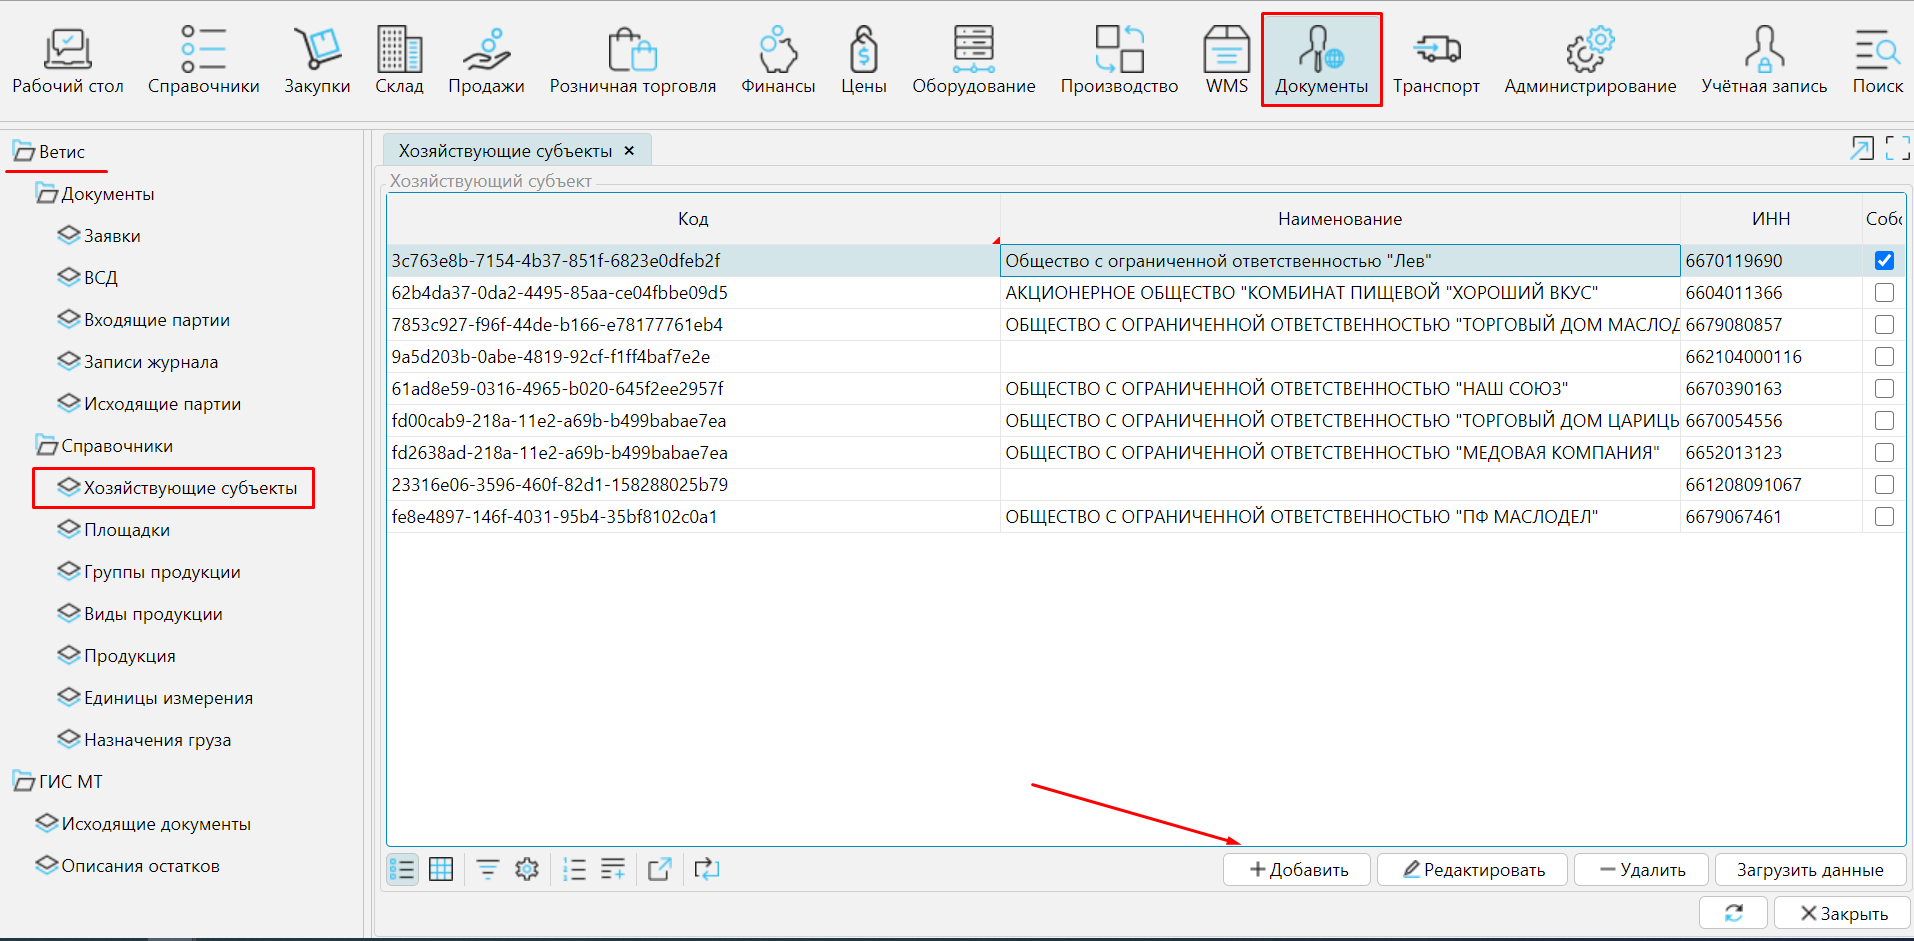Select the Хозяйствующие субъекты tab

click(x=505, y=151)
